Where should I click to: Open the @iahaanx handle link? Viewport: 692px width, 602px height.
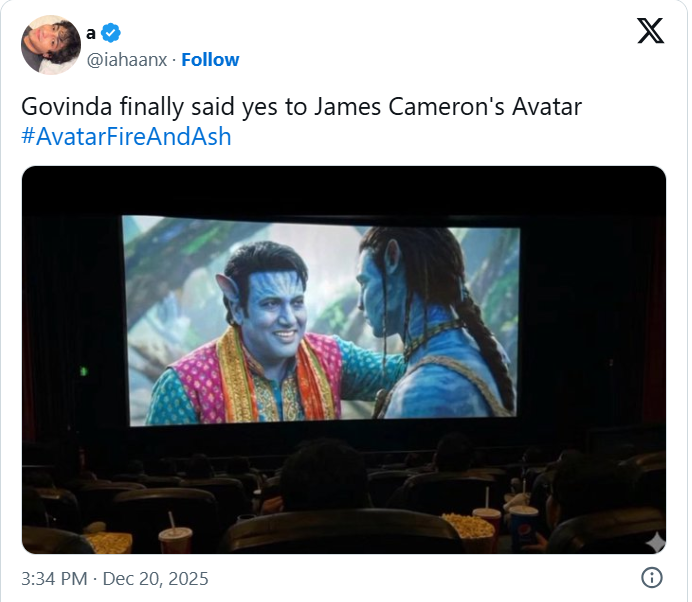127,60
